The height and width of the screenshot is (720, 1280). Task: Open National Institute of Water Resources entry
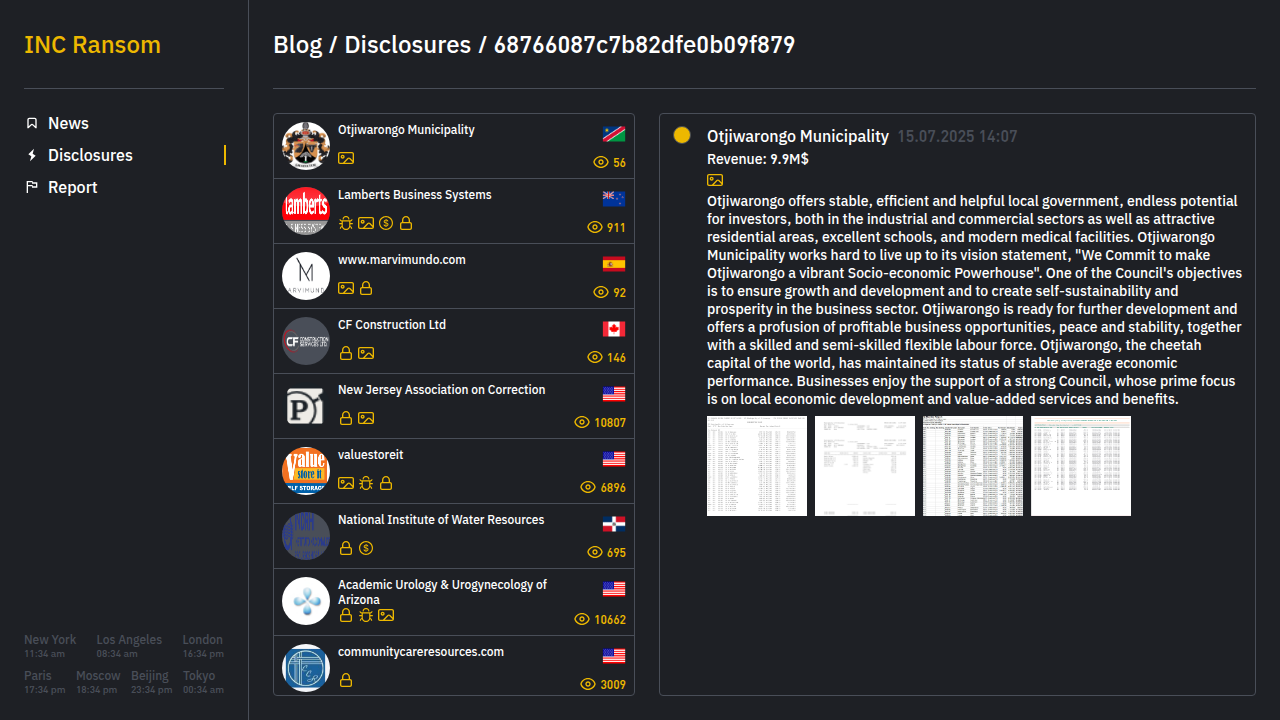pos(454,536)
